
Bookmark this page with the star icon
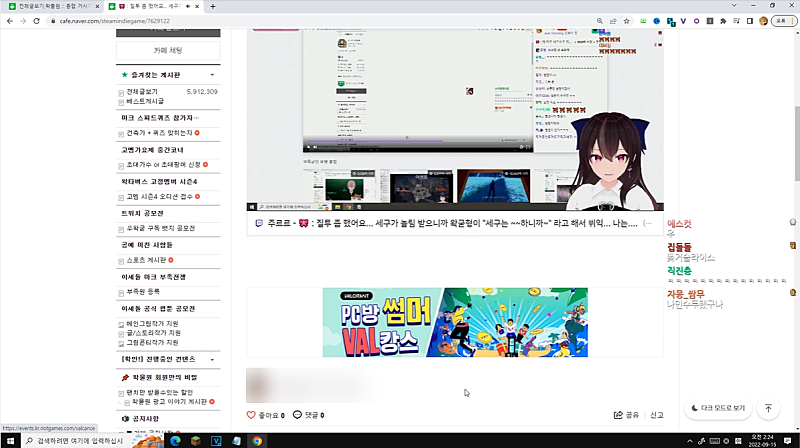point(627,21)
